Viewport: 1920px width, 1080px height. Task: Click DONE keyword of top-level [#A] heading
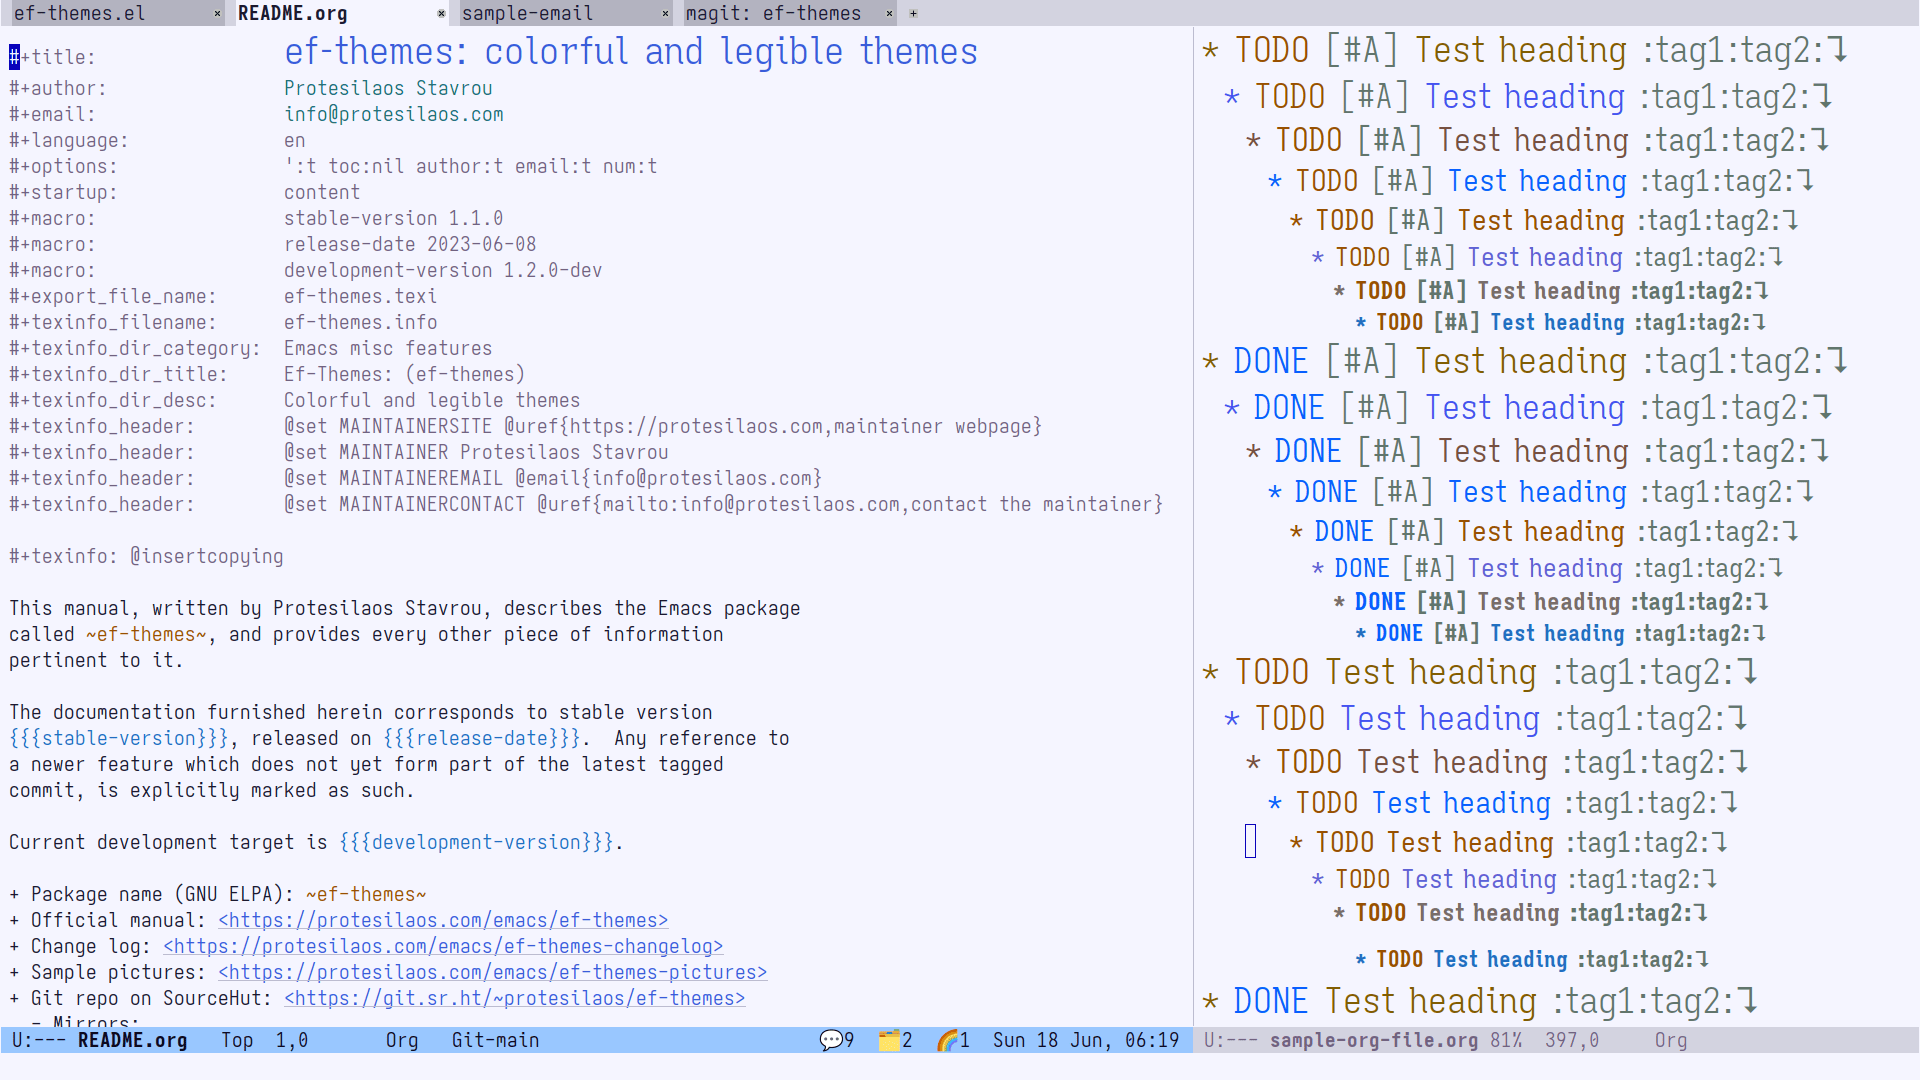1271,361
